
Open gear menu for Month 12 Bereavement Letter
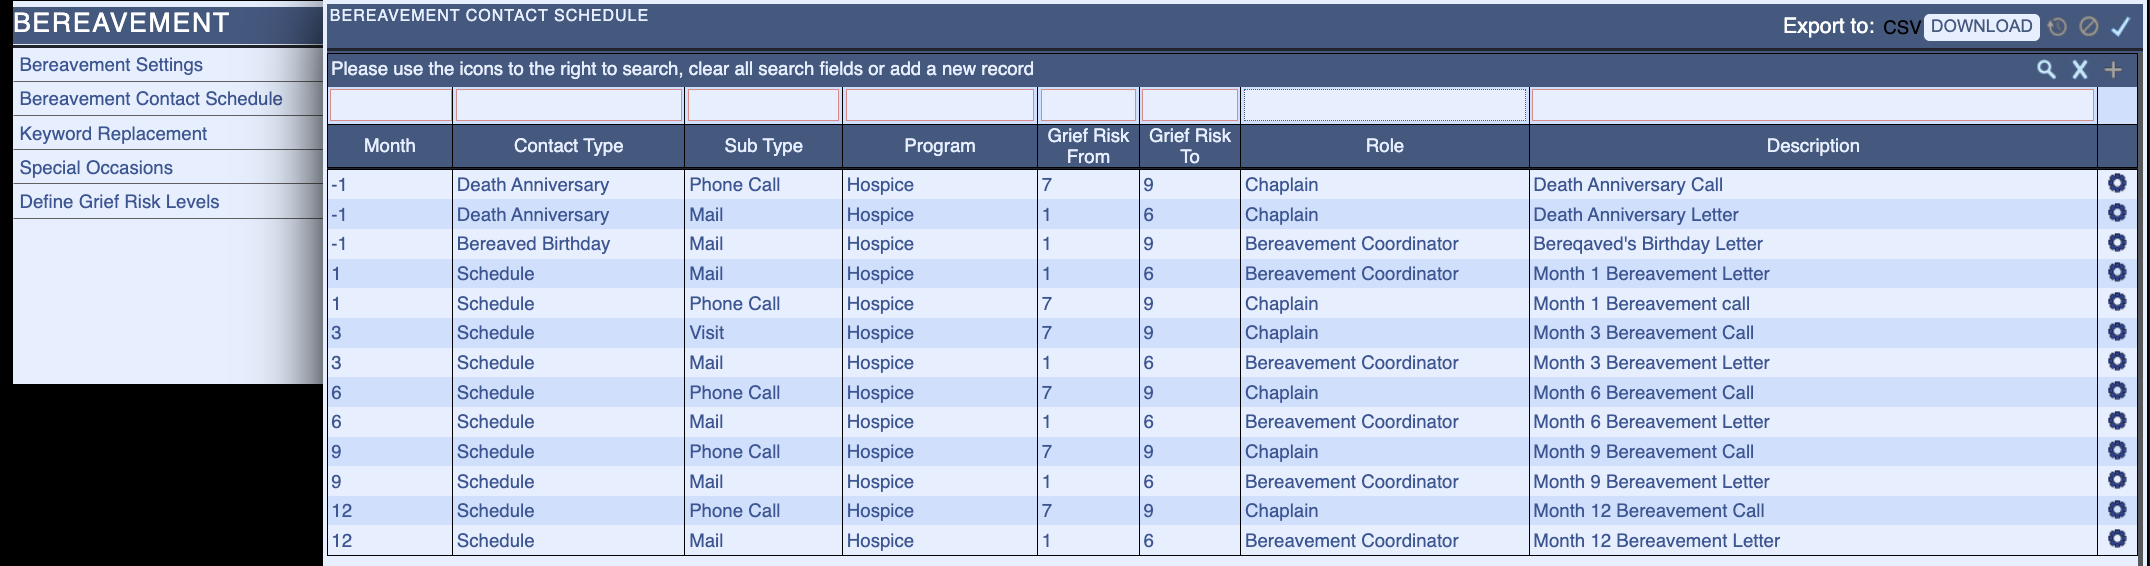pyautogui.click(x=2117, y=539)
